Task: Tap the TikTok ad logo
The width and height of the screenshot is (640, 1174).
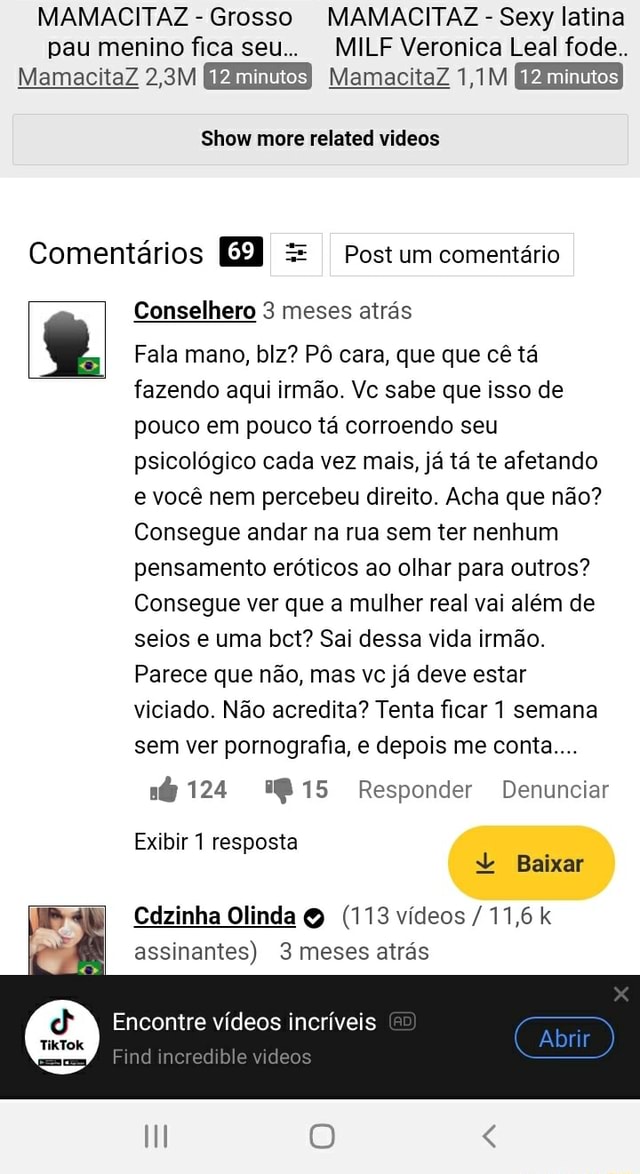Action: [61, 1037]
